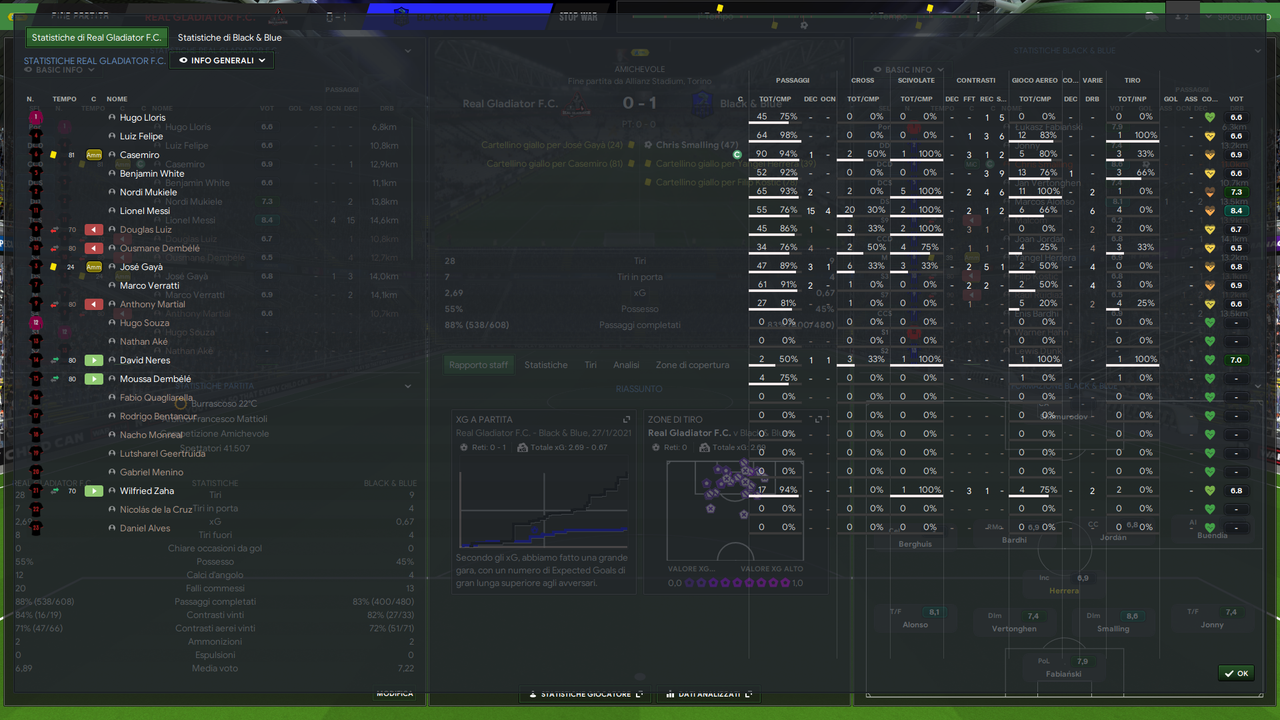The height and width of the screenshot is (720, 1280).
Task: Click Ousmane Dembélé's substitution arrows icon
Action: point(55,248)
